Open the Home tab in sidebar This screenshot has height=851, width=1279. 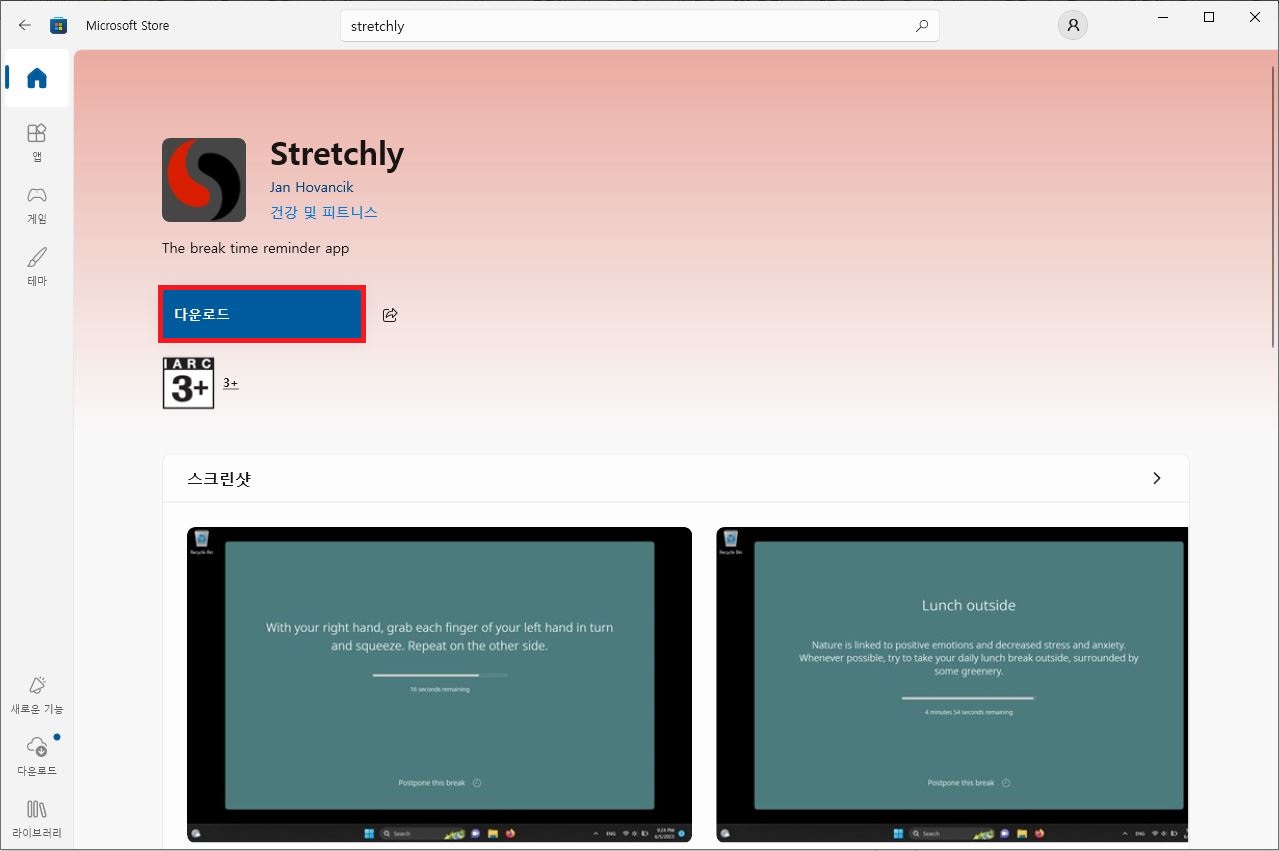(x=37, y=78)
